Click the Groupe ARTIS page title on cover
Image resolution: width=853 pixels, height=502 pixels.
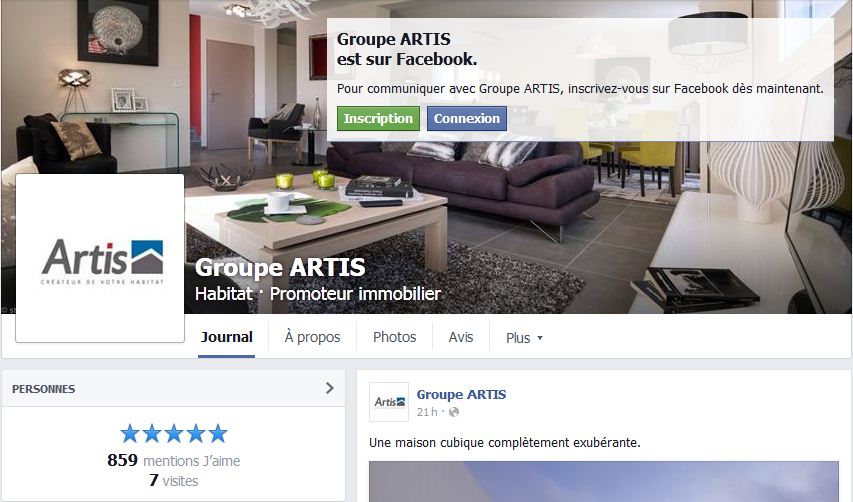tap(280, 267)
